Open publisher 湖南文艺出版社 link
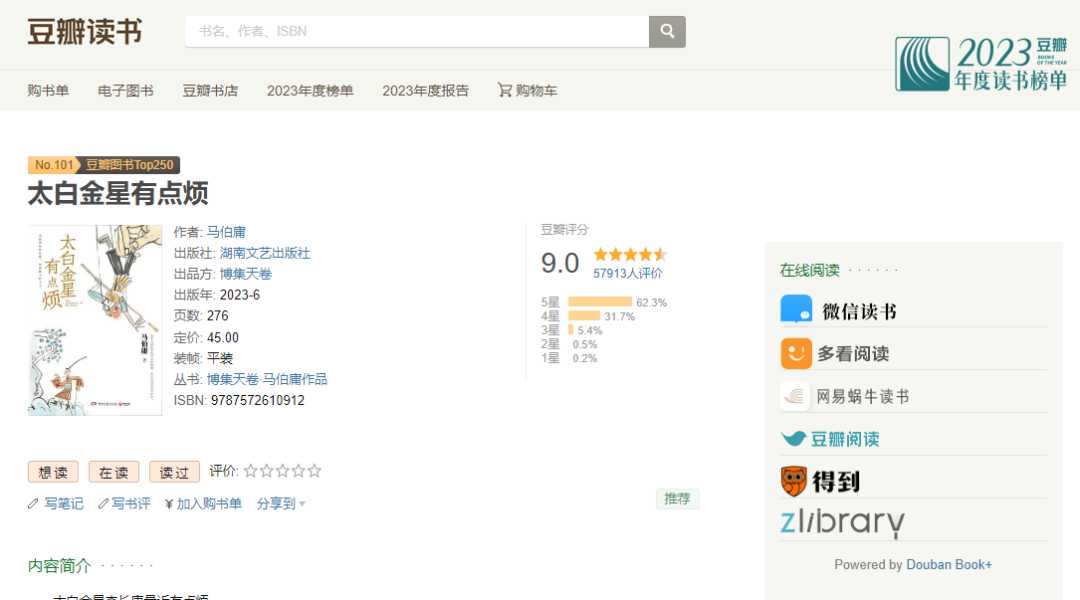This screenshot has width=1080, height=600. (265, 253)
